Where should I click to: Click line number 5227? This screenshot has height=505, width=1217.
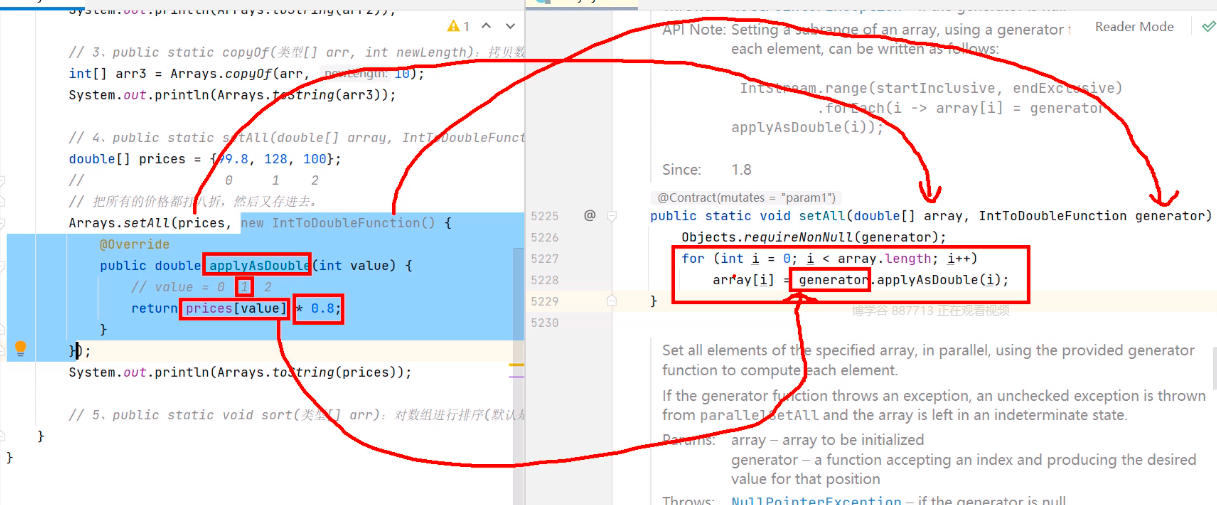click(545, 258)
